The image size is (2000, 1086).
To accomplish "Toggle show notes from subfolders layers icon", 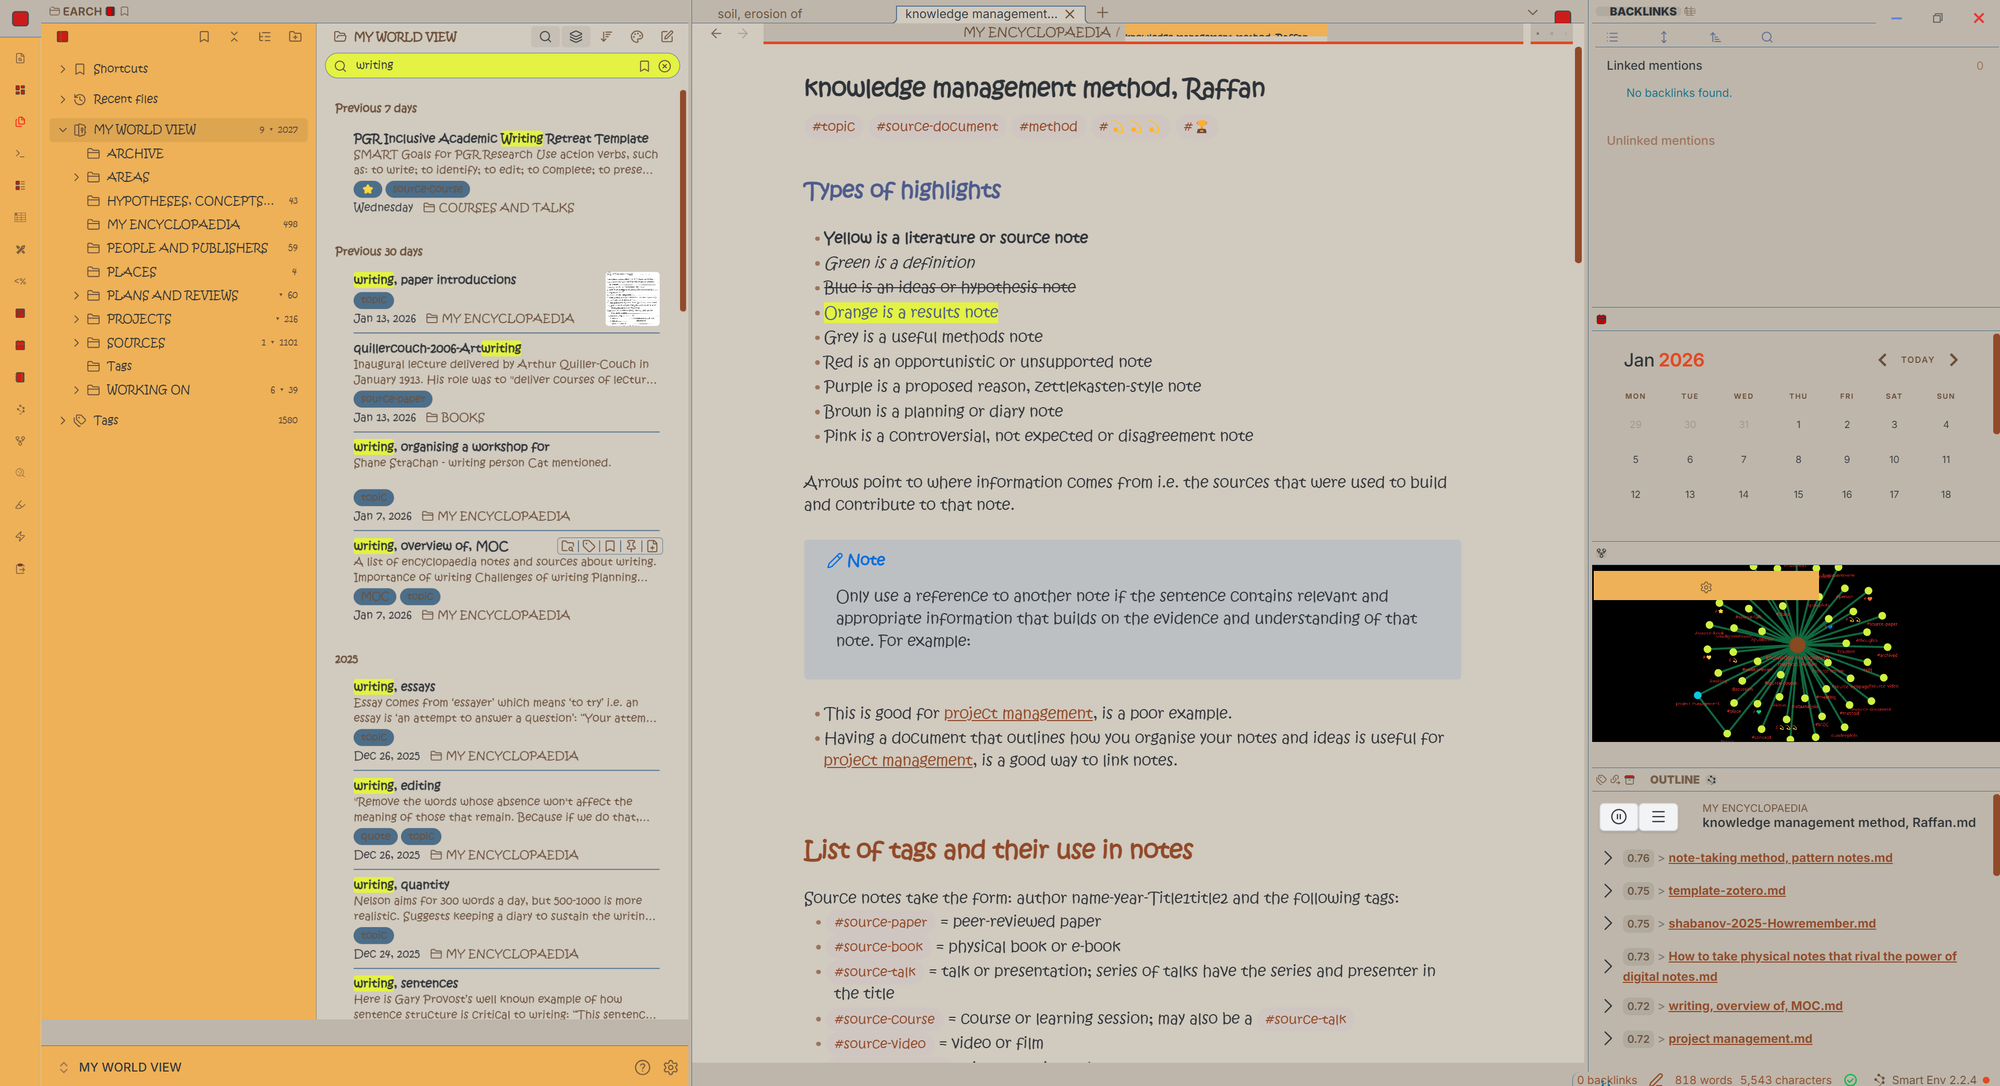I will pos(576,37).
